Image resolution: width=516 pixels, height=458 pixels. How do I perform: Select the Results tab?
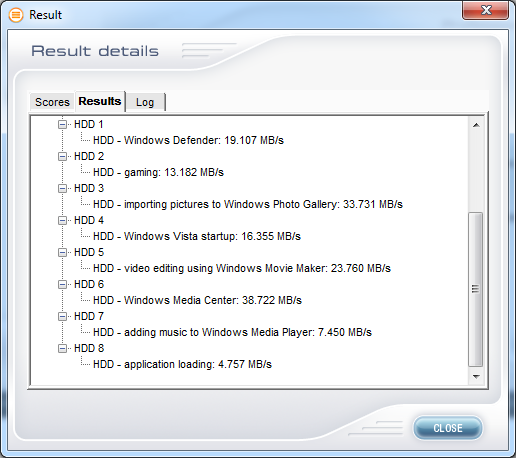(100, 101)
